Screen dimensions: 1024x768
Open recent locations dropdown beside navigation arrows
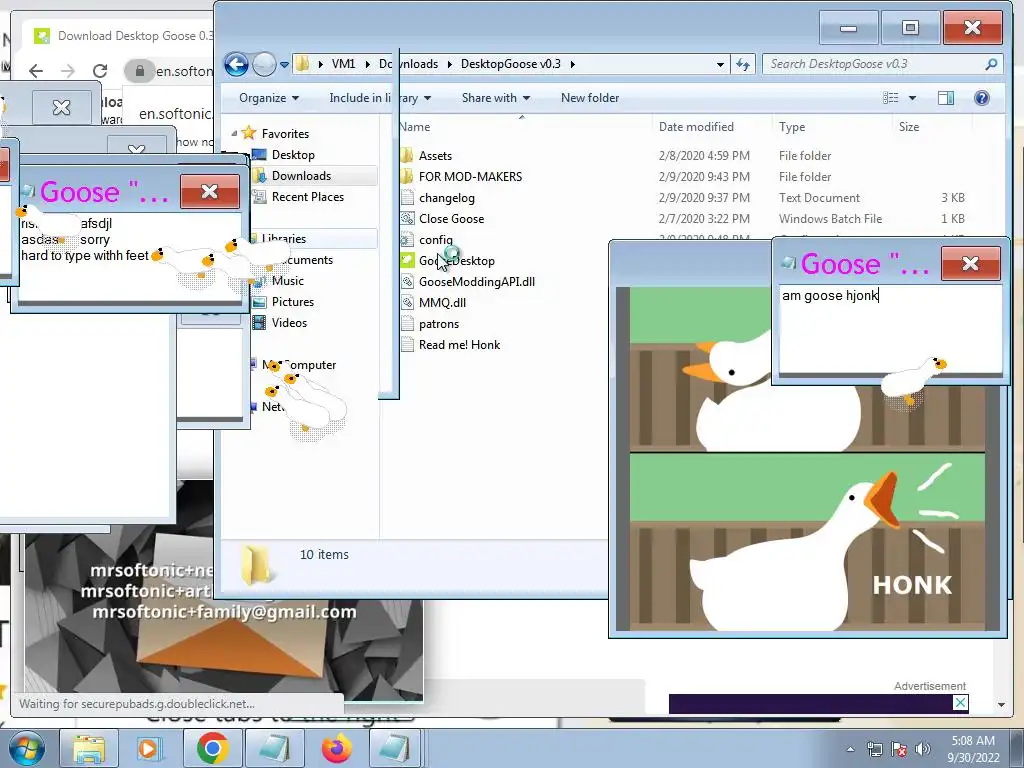[284, 65]
